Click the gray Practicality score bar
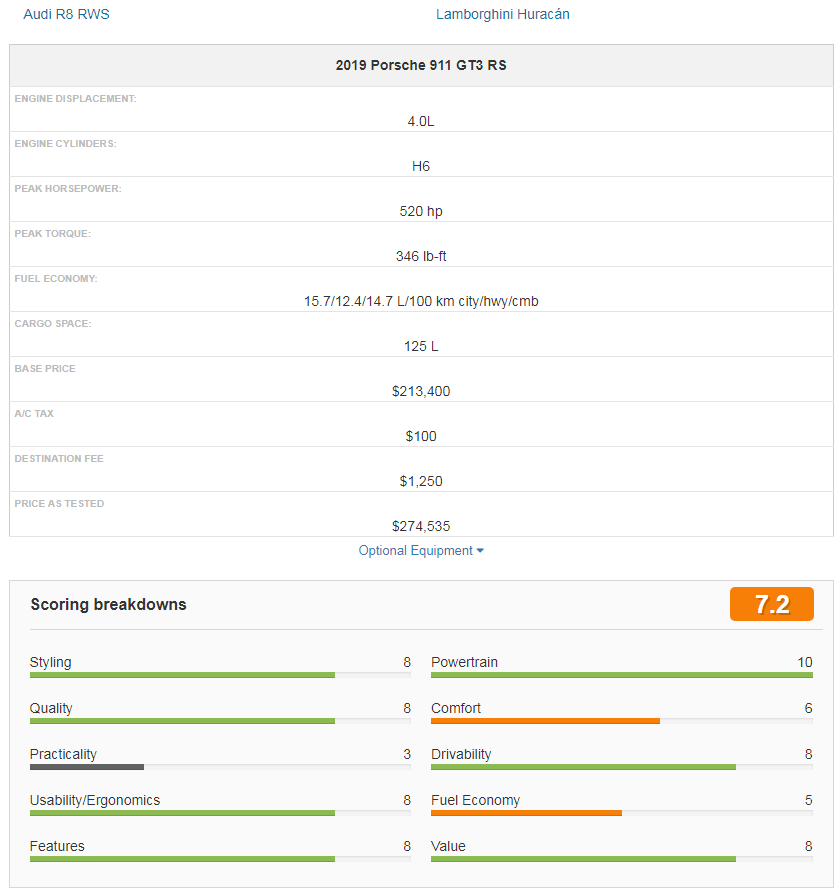839x890 pixels. [x=87, y=767]
